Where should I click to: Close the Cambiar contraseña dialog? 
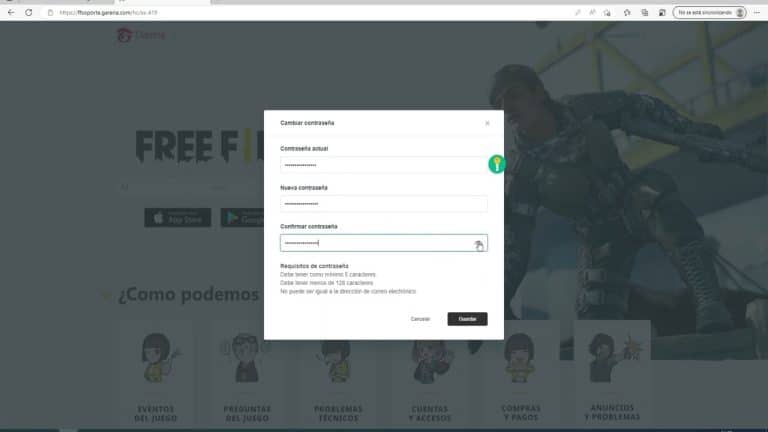[x=487, y=123]
